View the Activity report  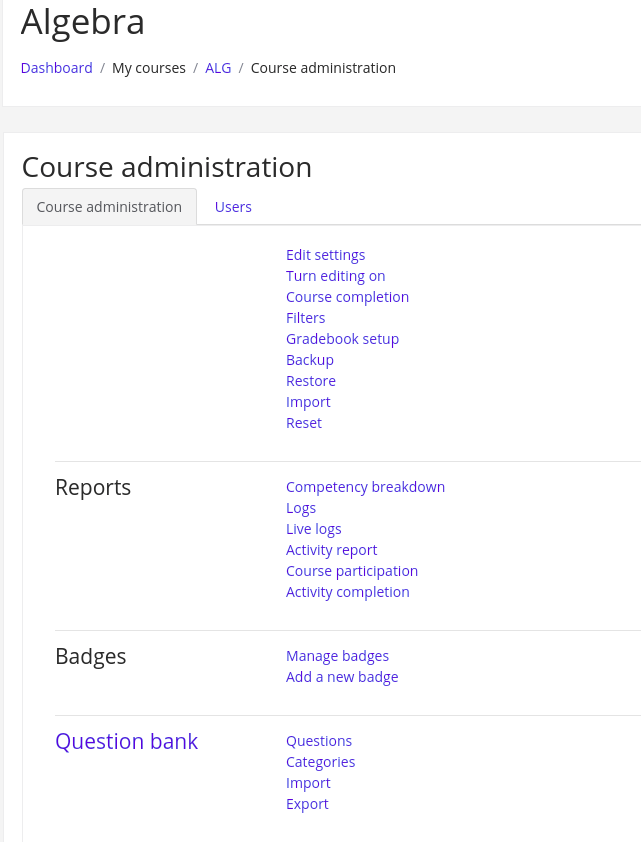pyautogui.click(x=331, y=550)
